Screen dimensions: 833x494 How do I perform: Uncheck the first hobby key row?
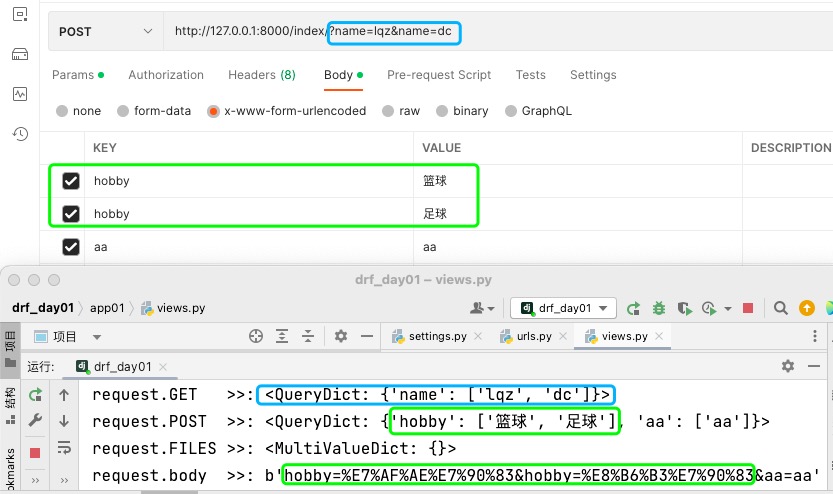click(71, 181)
